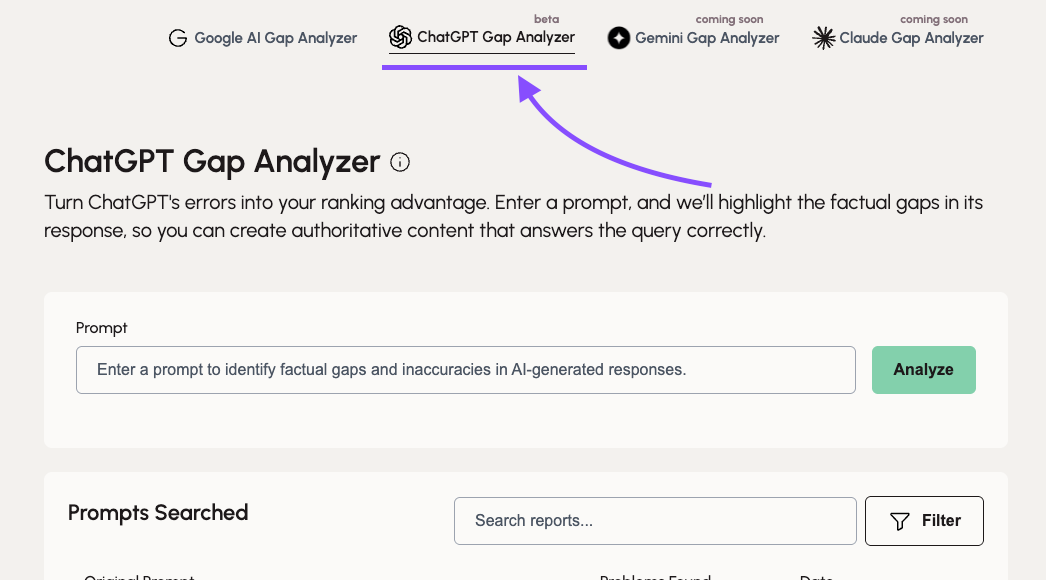Click the coming soon label above Gemini
Viewport: 1046px width, 580px height.
point(729,18)
